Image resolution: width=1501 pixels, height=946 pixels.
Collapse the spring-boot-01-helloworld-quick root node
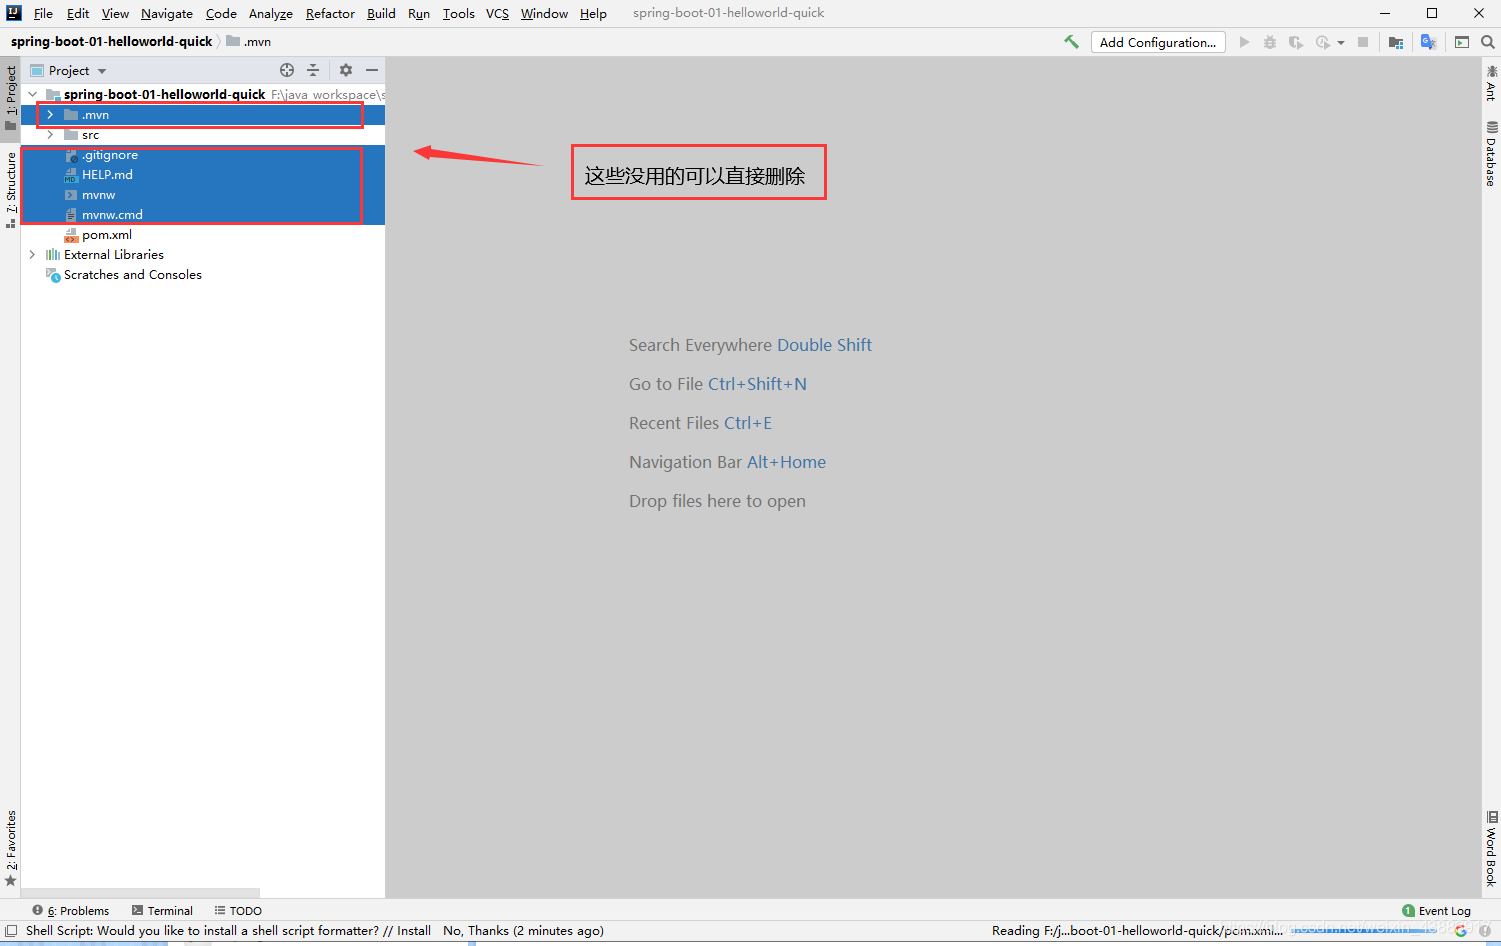33,94
